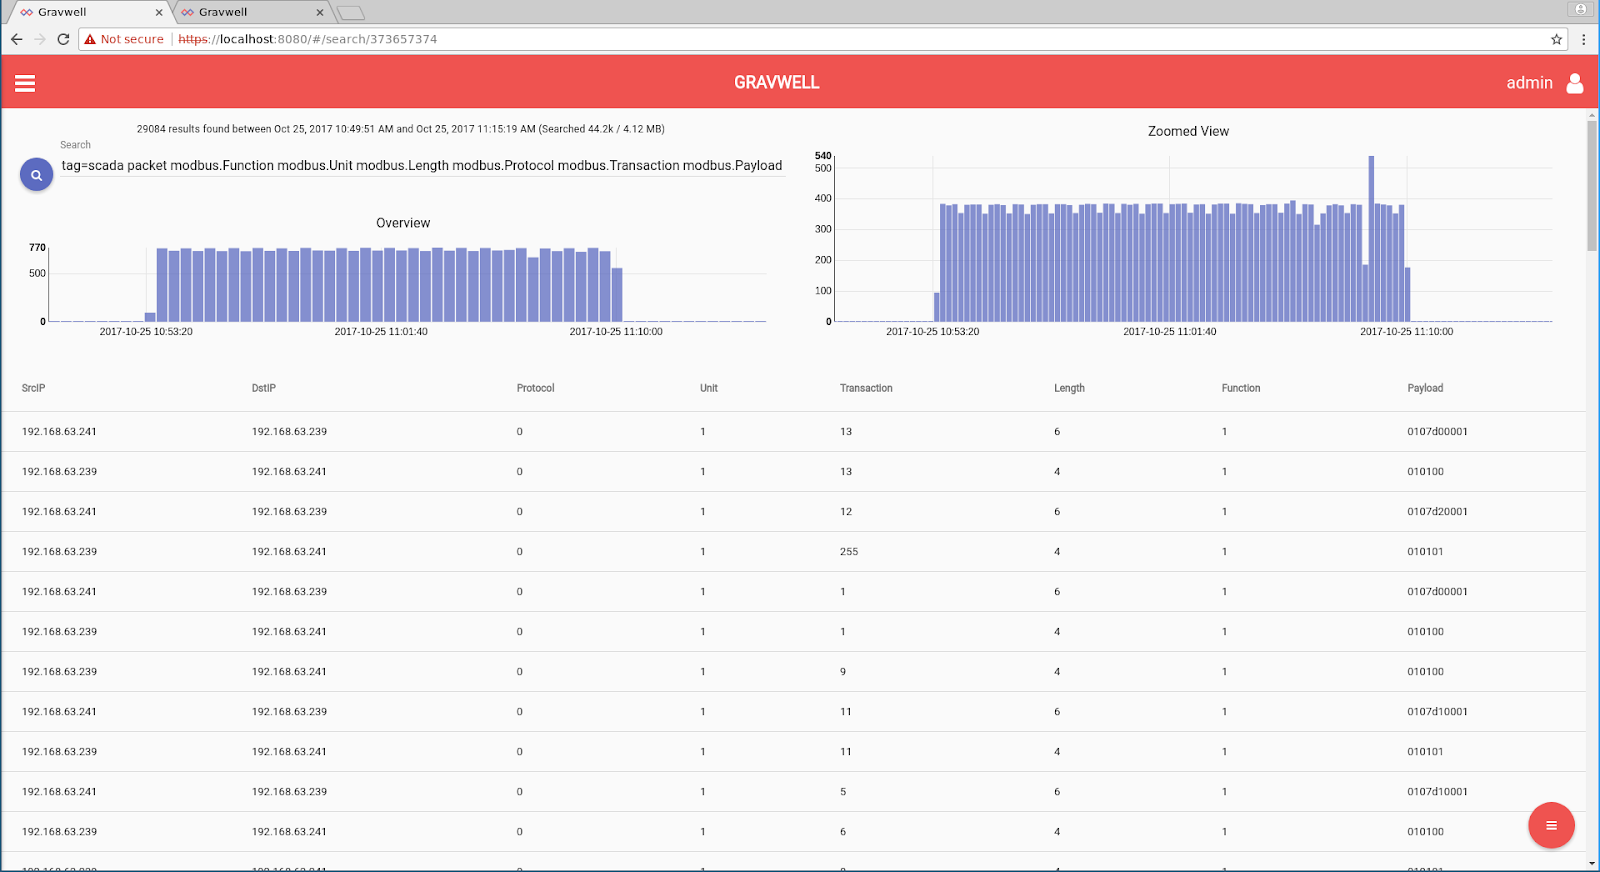Select the Transaction cell showing 12
This screenshot has width=1600, height=872.
(x=846, y=512)
